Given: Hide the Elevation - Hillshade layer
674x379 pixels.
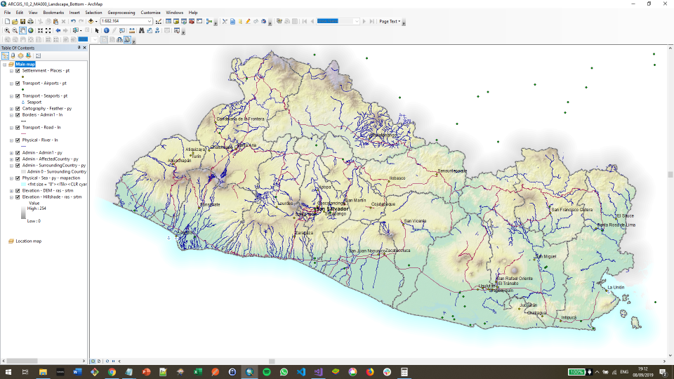Looking at the screenshot, I should (18, 197).
